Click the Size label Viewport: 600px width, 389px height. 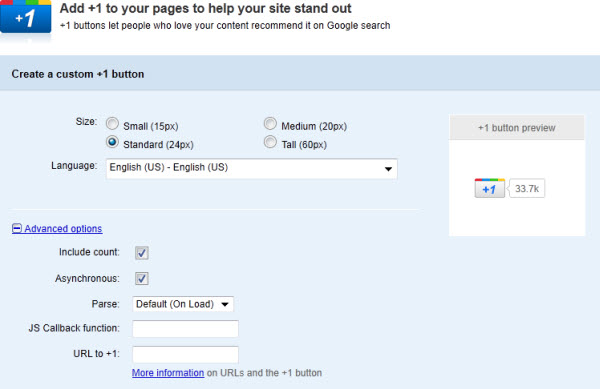point(86,122)
